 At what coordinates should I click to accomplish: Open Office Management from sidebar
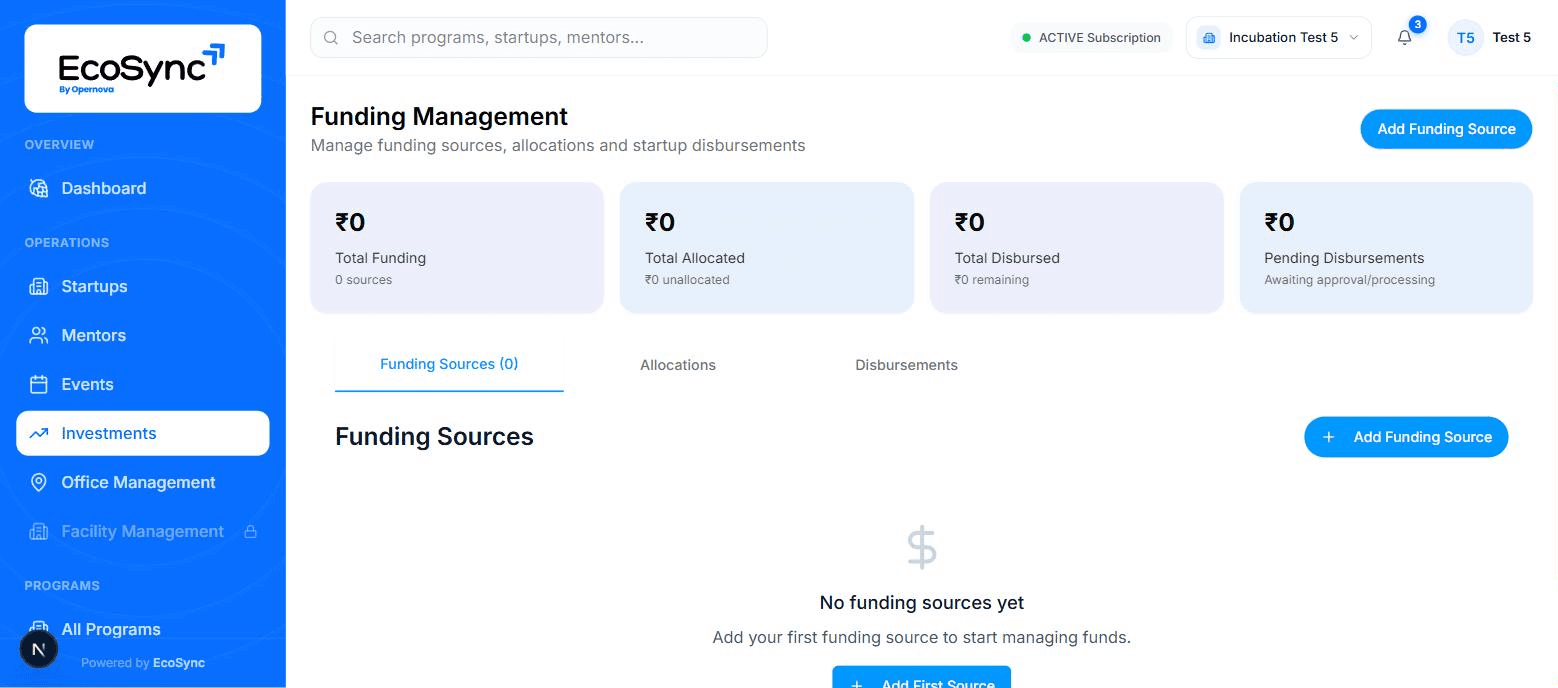coord(142,482)
